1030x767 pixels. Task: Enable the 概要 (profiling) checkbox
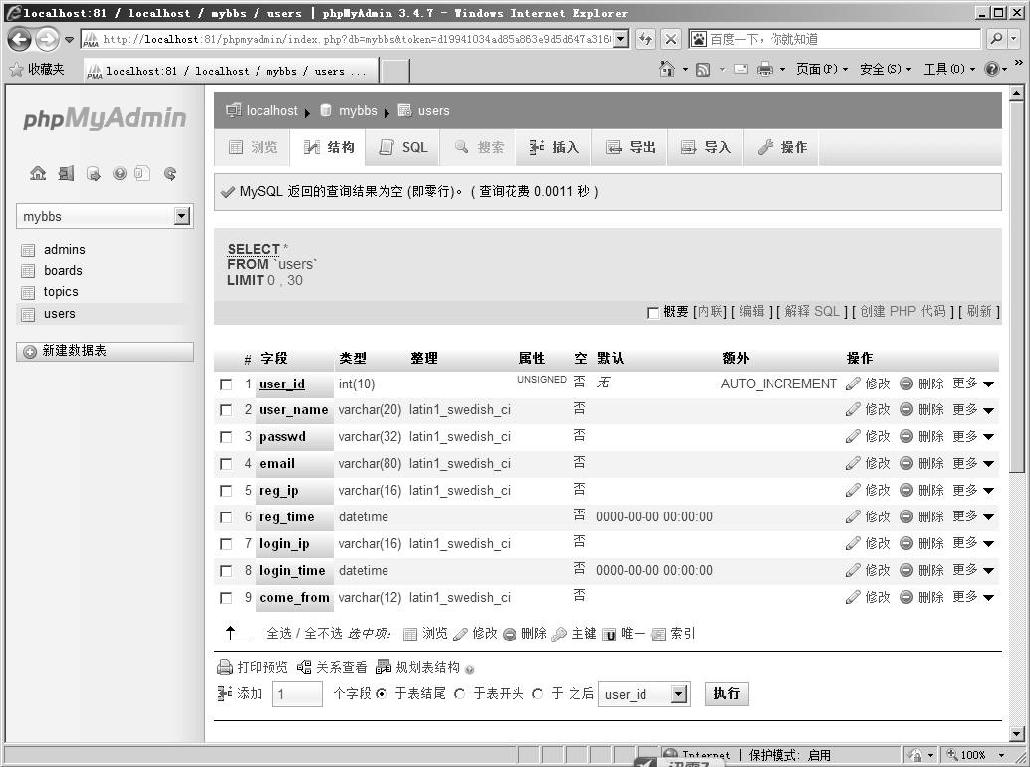(652, 313)
